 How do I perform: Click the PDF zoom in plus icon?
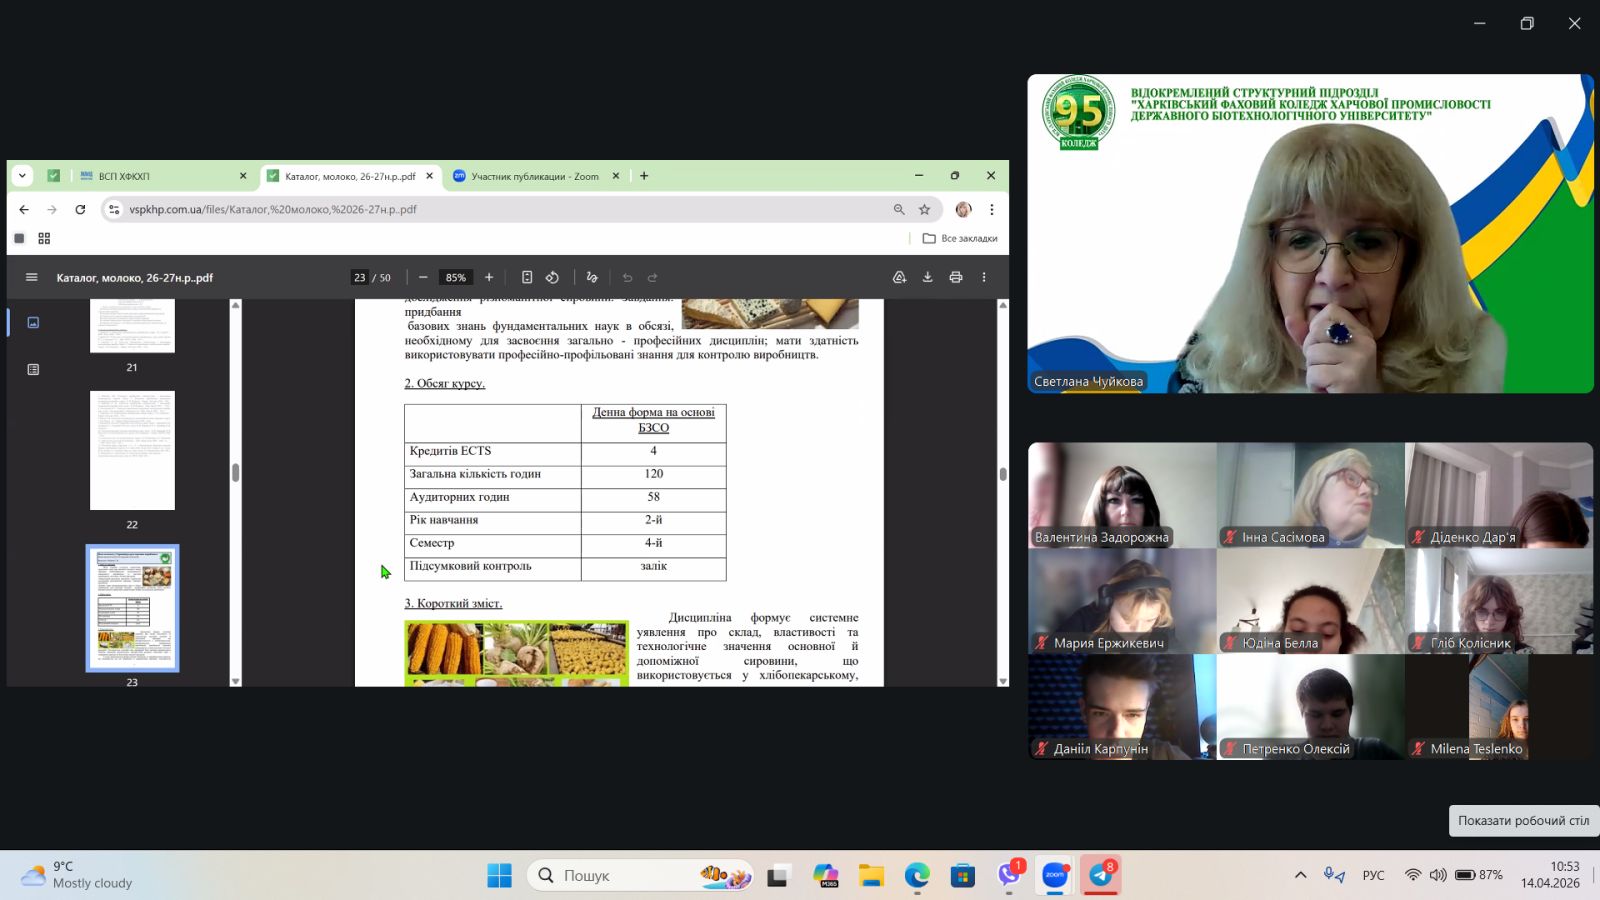489,278
